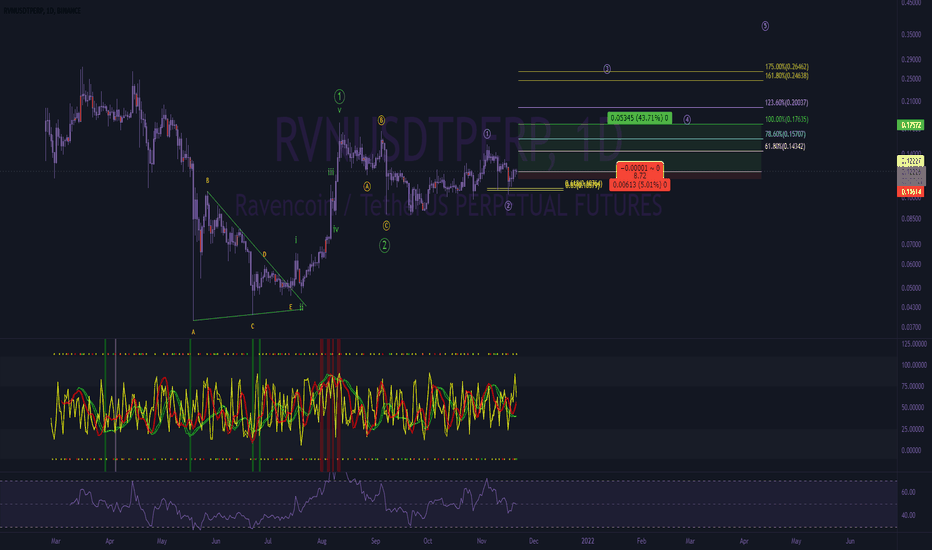Click the 0.35000 price axis value
Viewport: 932px width, 550px height.
(911, 34)
